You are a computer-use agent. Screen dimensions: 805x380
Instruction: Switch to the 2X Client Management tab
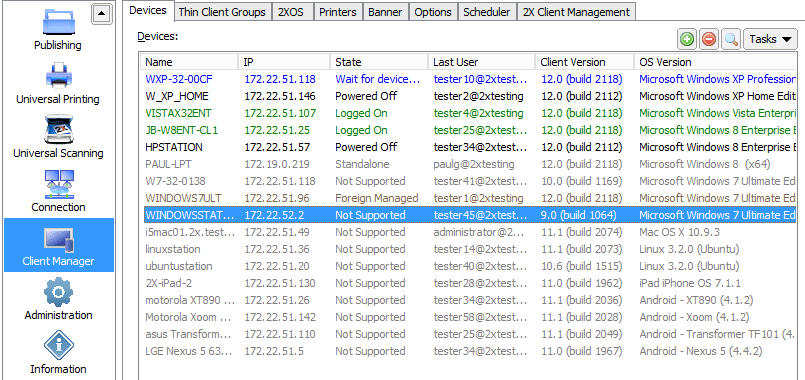click(576, 12)
